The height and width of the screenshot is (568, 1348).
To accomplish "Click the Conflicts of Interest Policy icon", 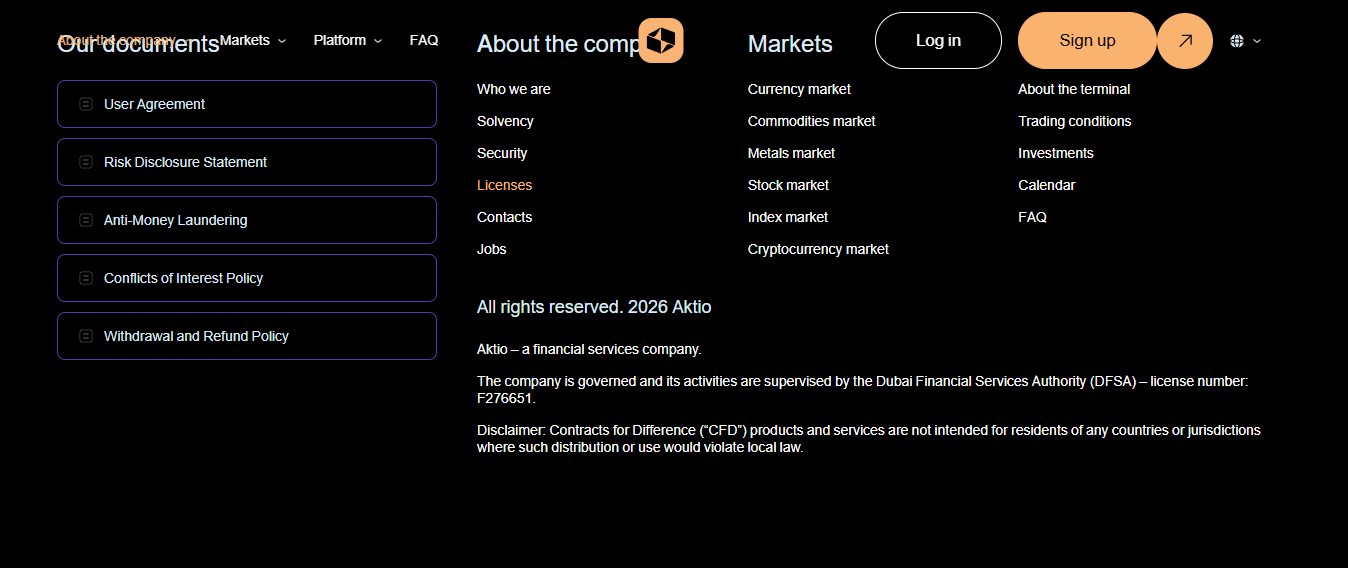I will [x=86, y=278].
